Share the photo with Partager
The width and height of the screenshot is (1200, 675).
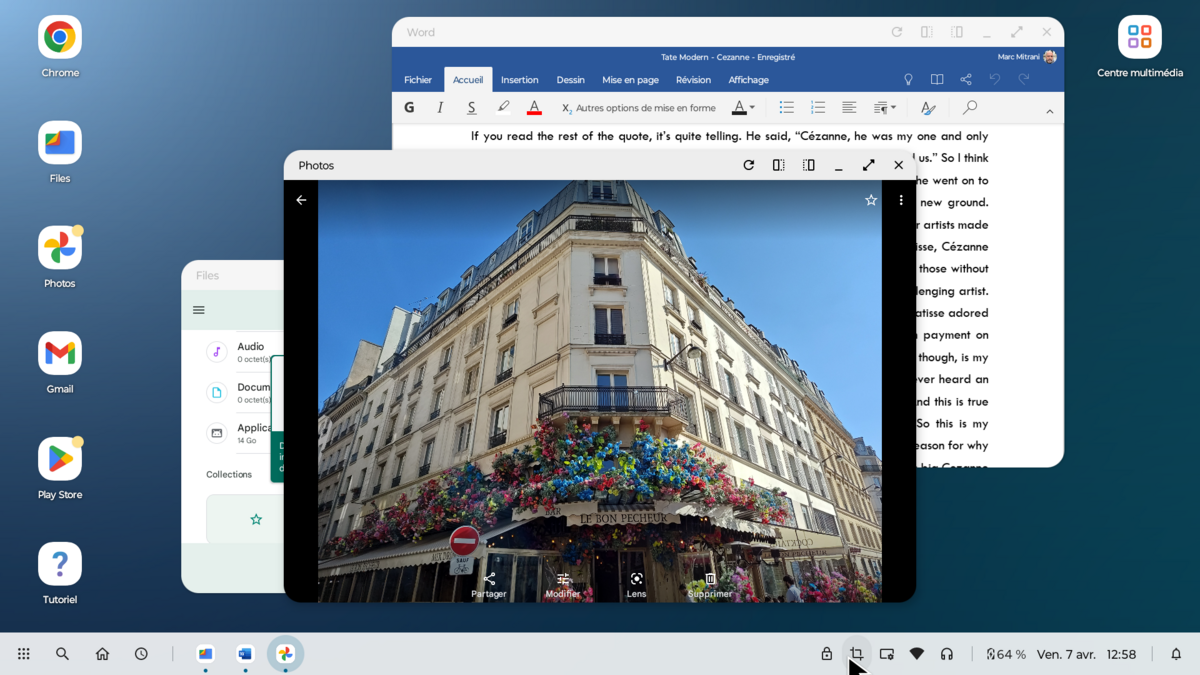tap(489, 586)
